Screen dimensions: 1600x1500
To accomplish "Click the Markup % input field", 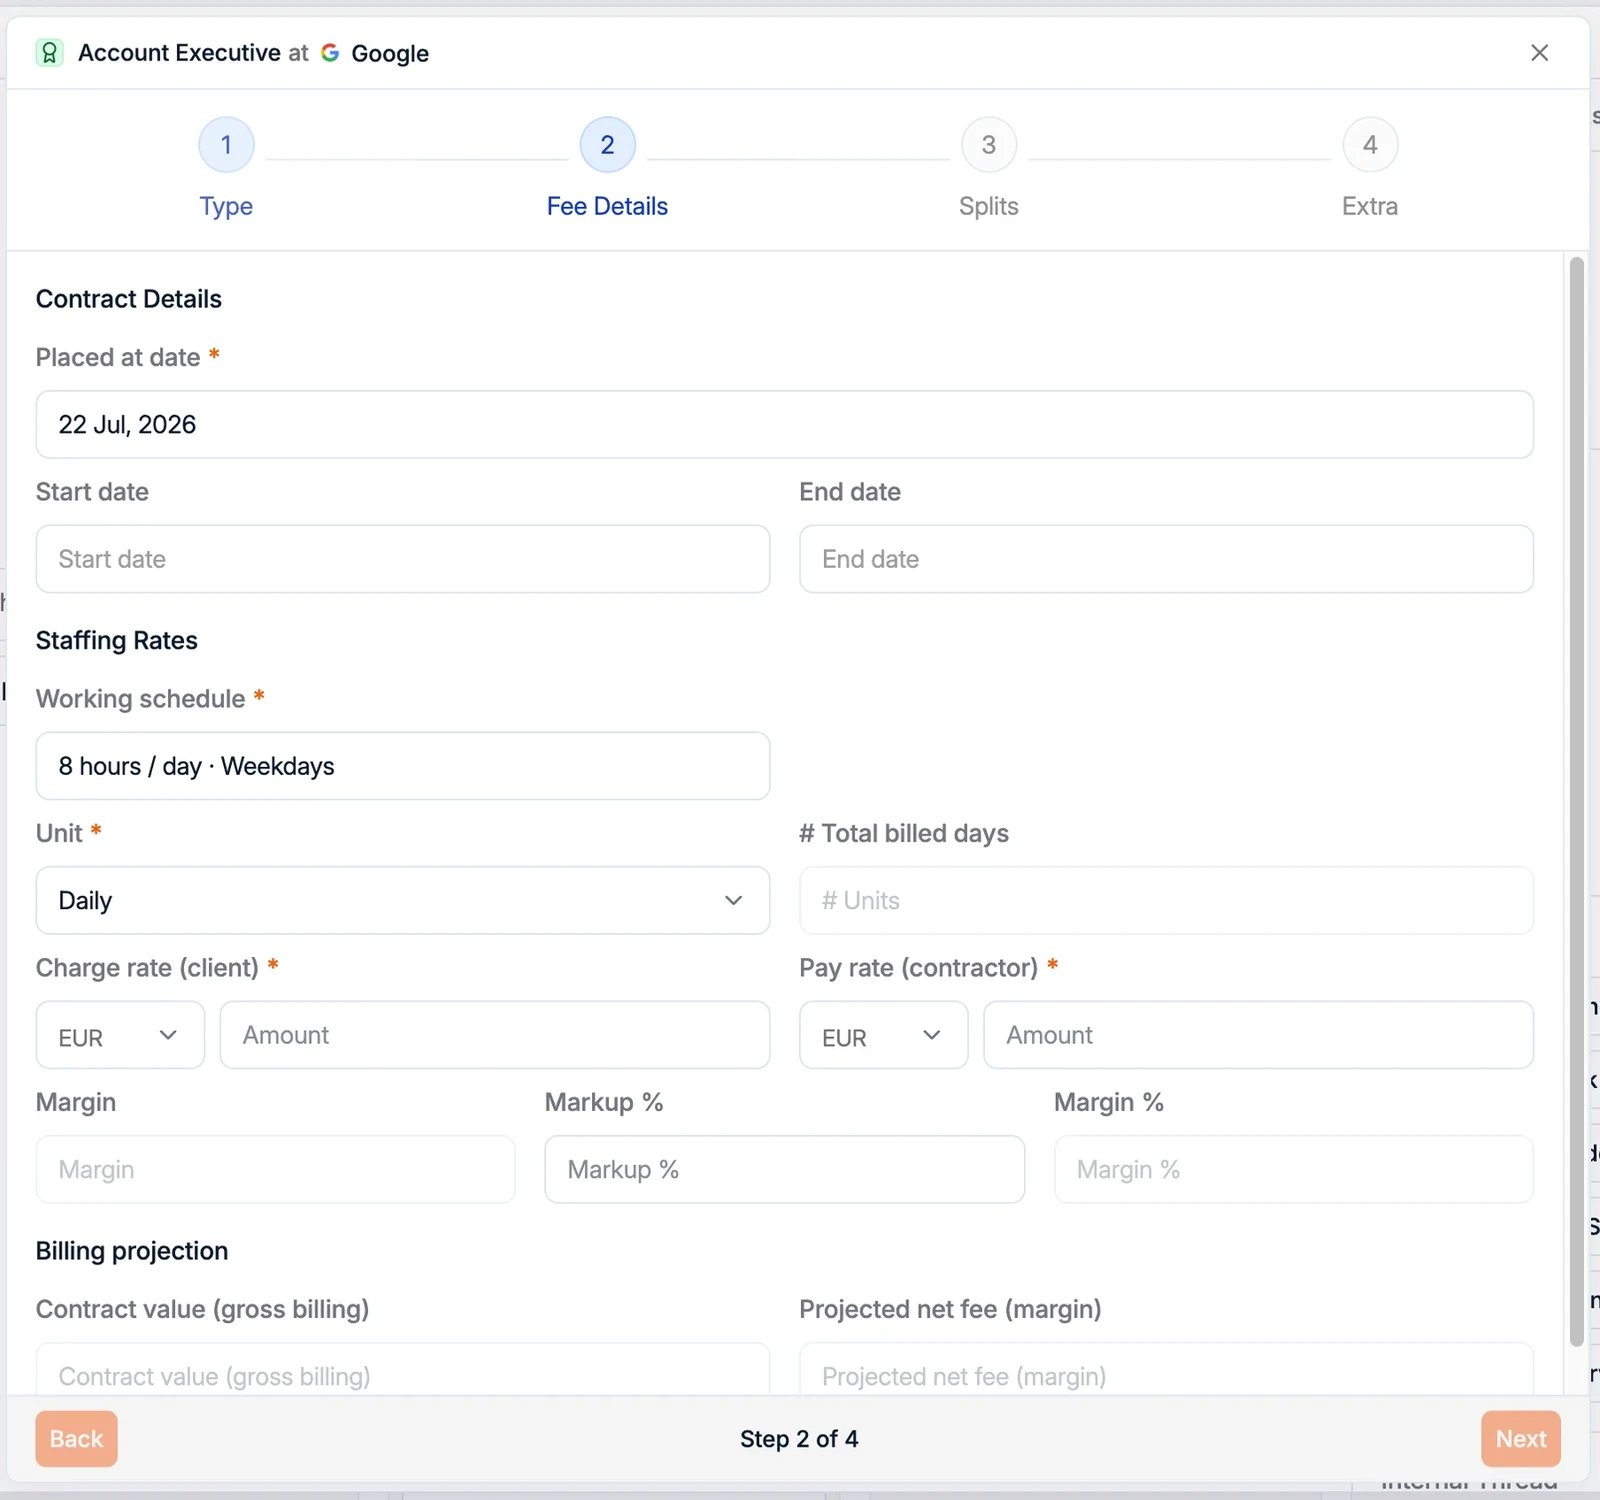I will (x=784, y=1170).
